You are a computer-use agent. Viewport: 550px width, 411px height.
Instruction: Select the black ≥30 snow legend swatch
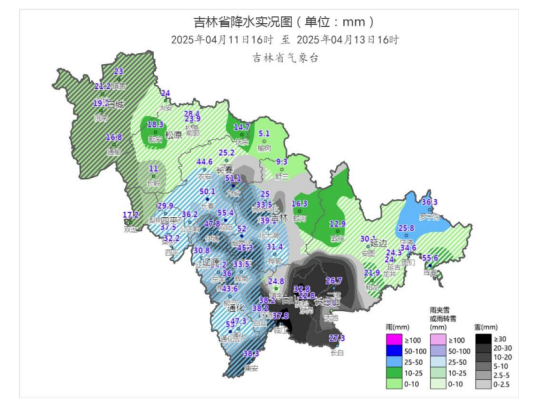(483, 339)
